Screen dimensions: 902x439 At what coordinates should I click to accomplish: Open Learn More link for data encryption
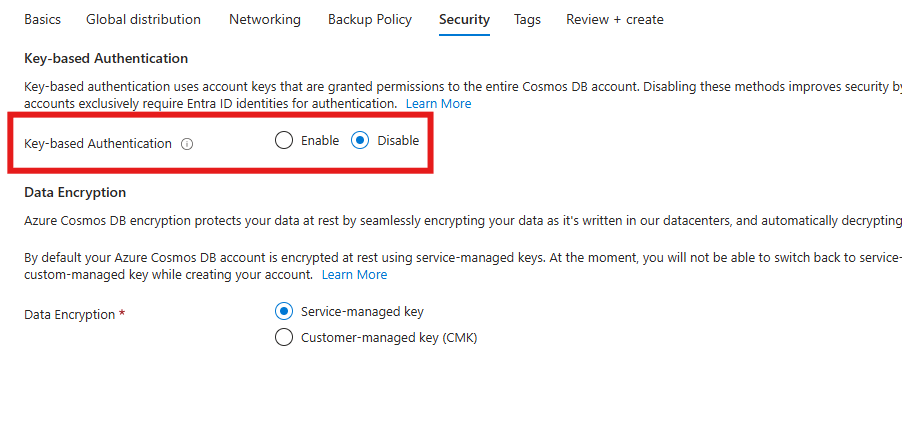click(x=354, y=275)
